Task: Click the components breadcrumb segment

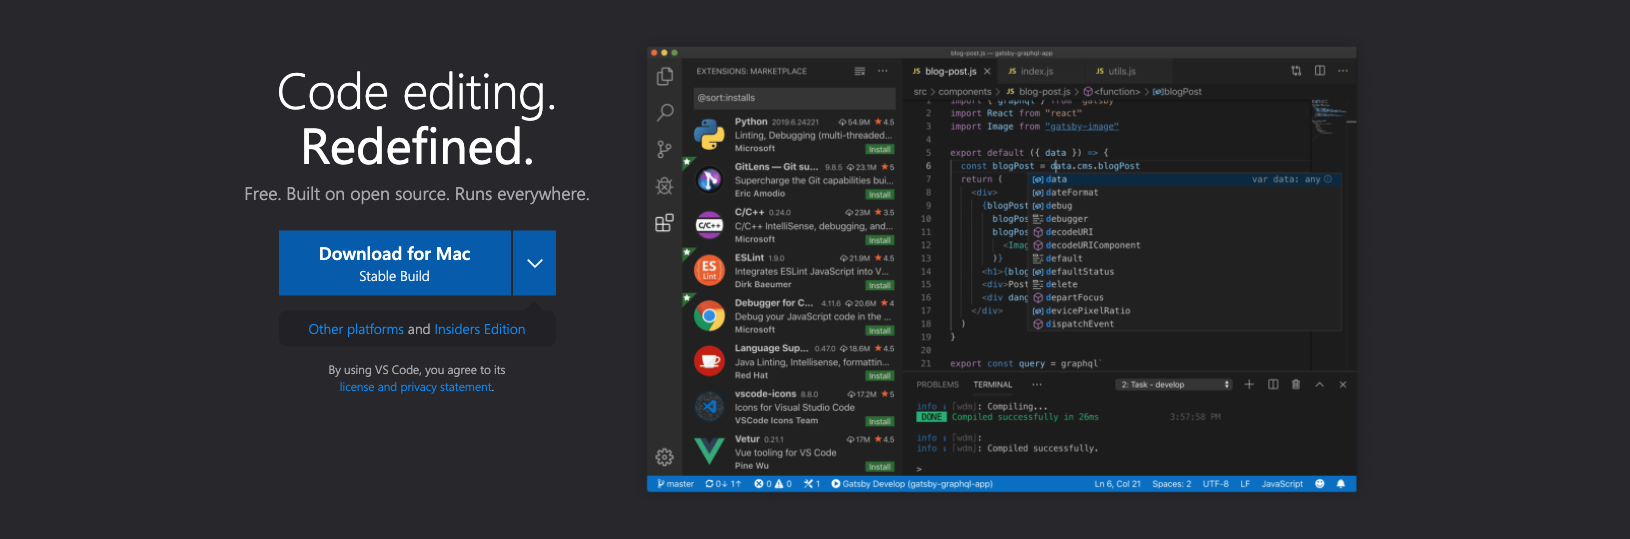Action: [x=965, y=92]
